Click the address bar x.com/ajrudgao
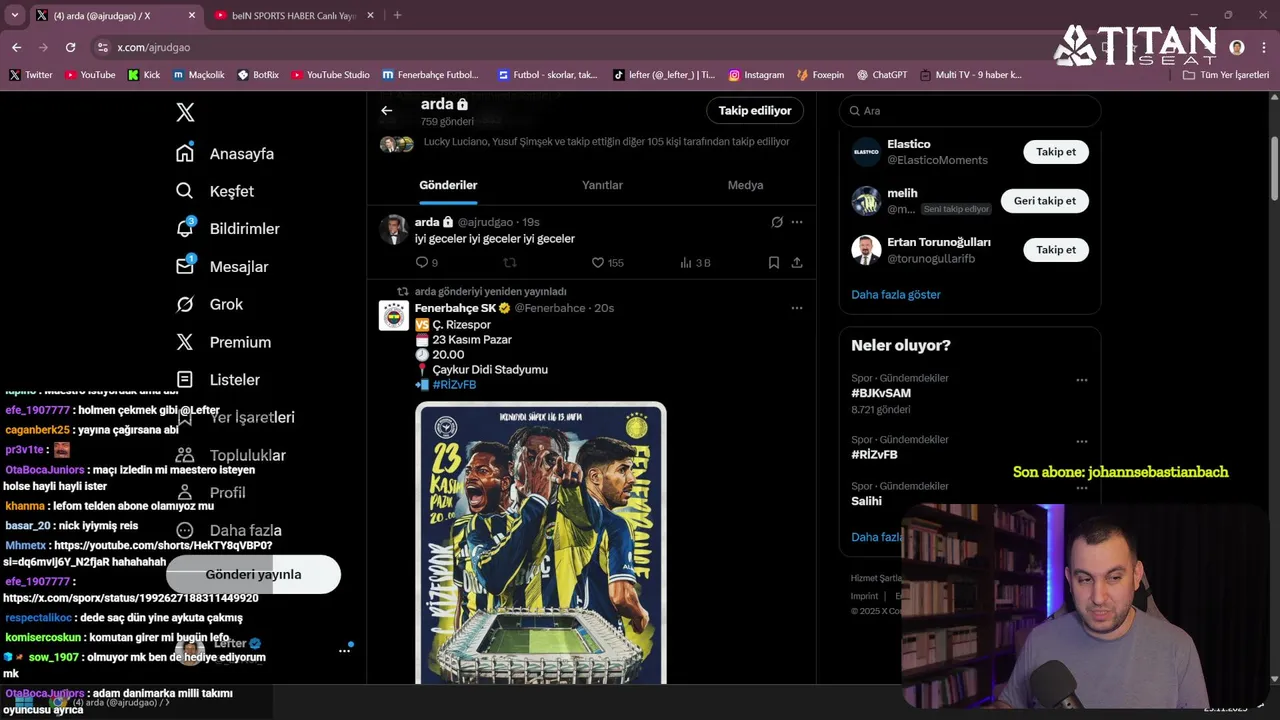 pos(153,47)
